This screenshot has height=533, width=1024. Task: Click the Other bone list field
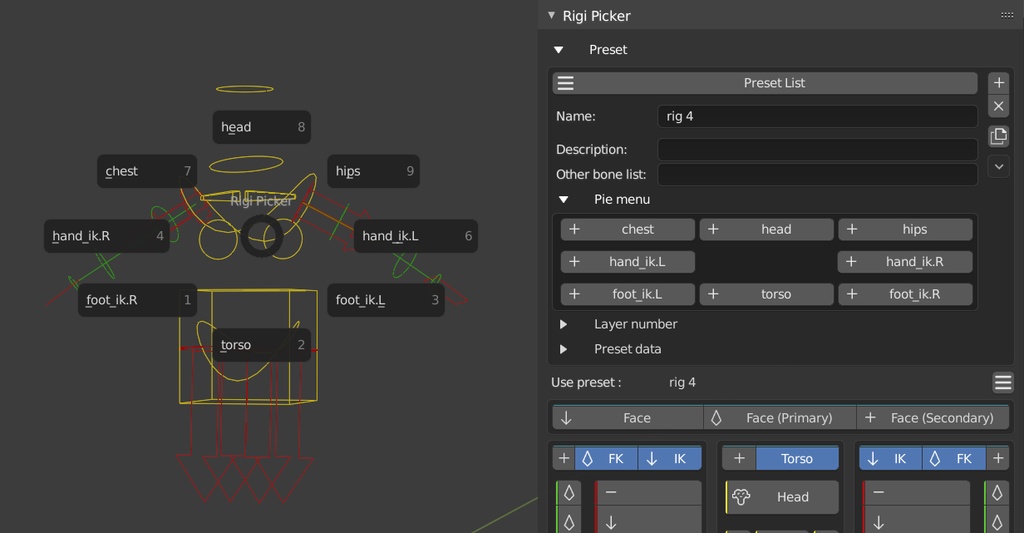(817, 174)
